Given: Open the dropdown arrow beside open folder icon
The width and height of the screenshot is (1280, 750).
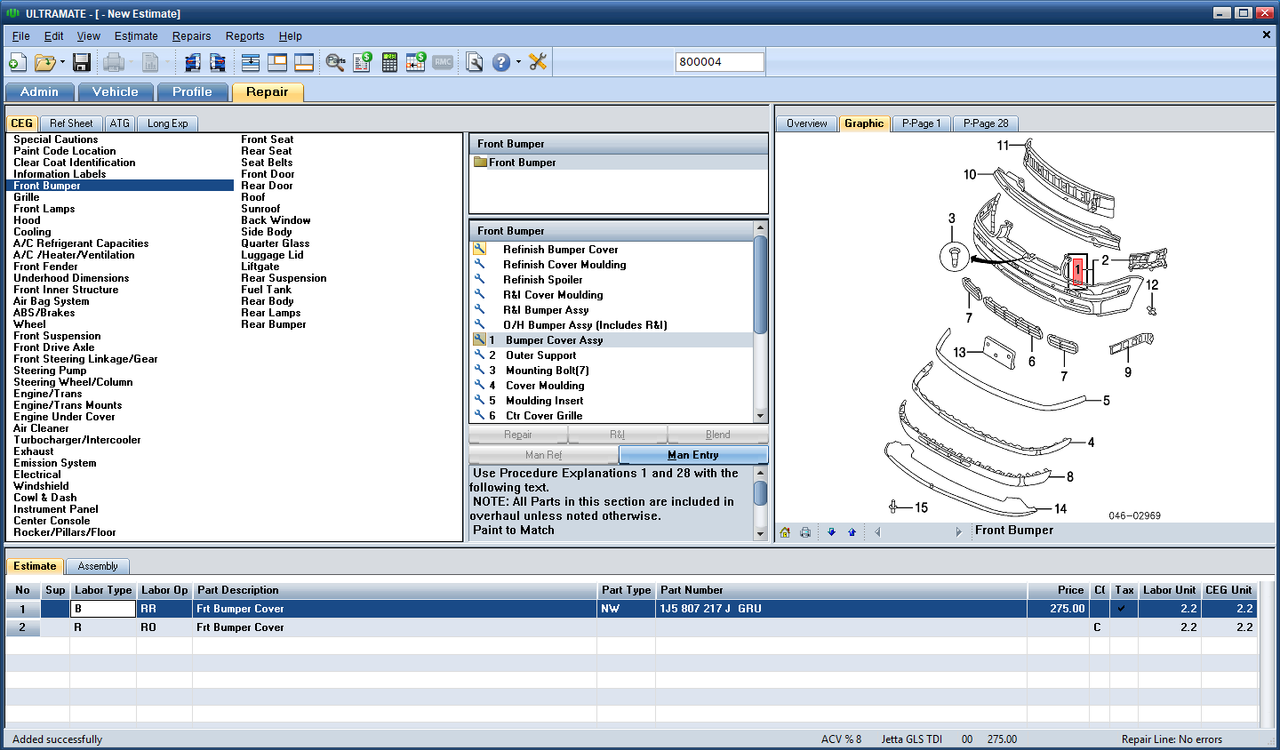Looking at the screenshot, I should pos(62,62).
